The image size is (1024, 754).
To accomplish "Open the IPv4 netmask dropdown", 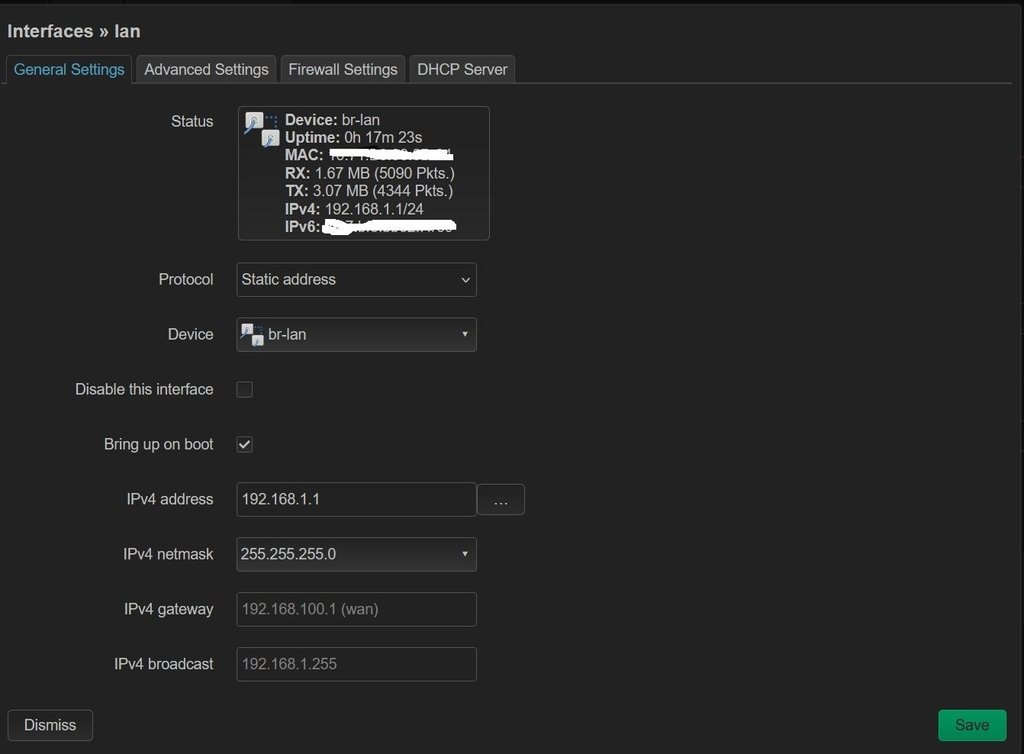I will pos(356,554).
